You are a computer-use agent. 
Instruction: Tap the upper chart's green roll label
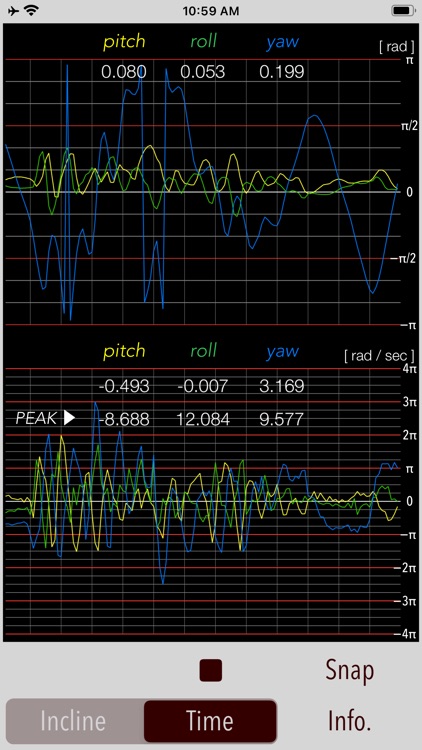[x=204, y=41]
